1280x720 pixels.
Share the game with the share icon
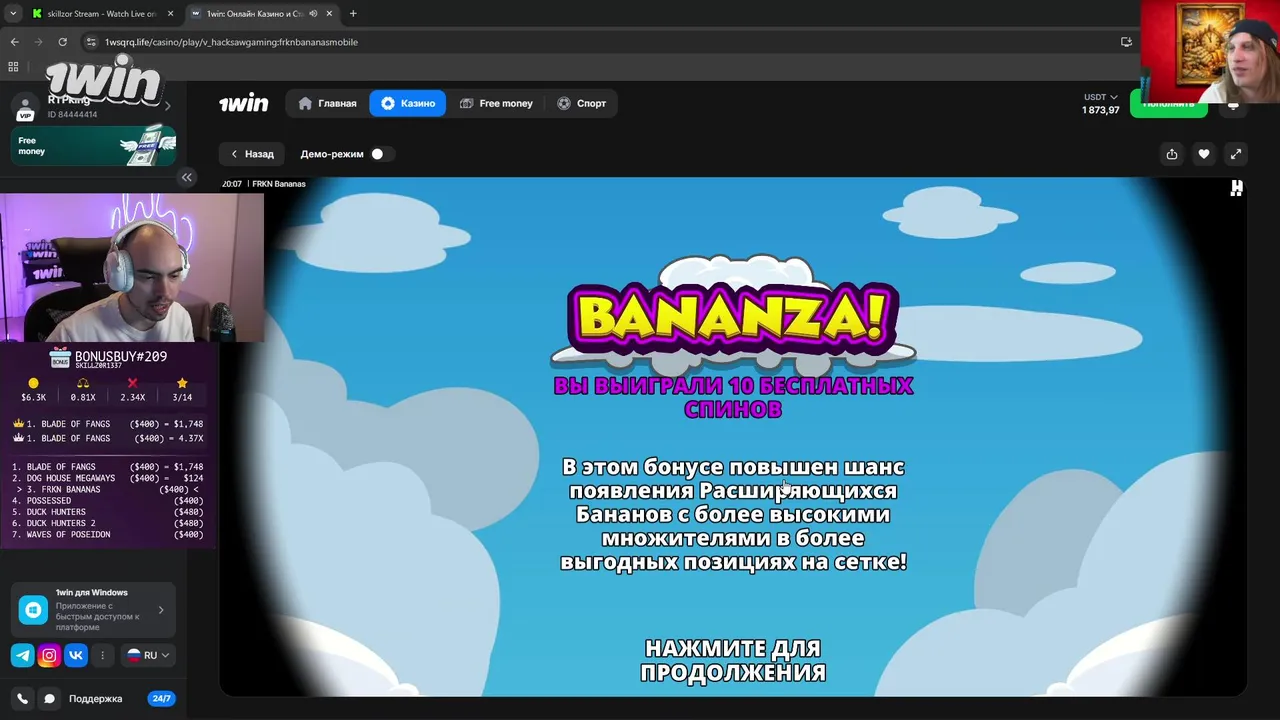(x=1171, y=154)
